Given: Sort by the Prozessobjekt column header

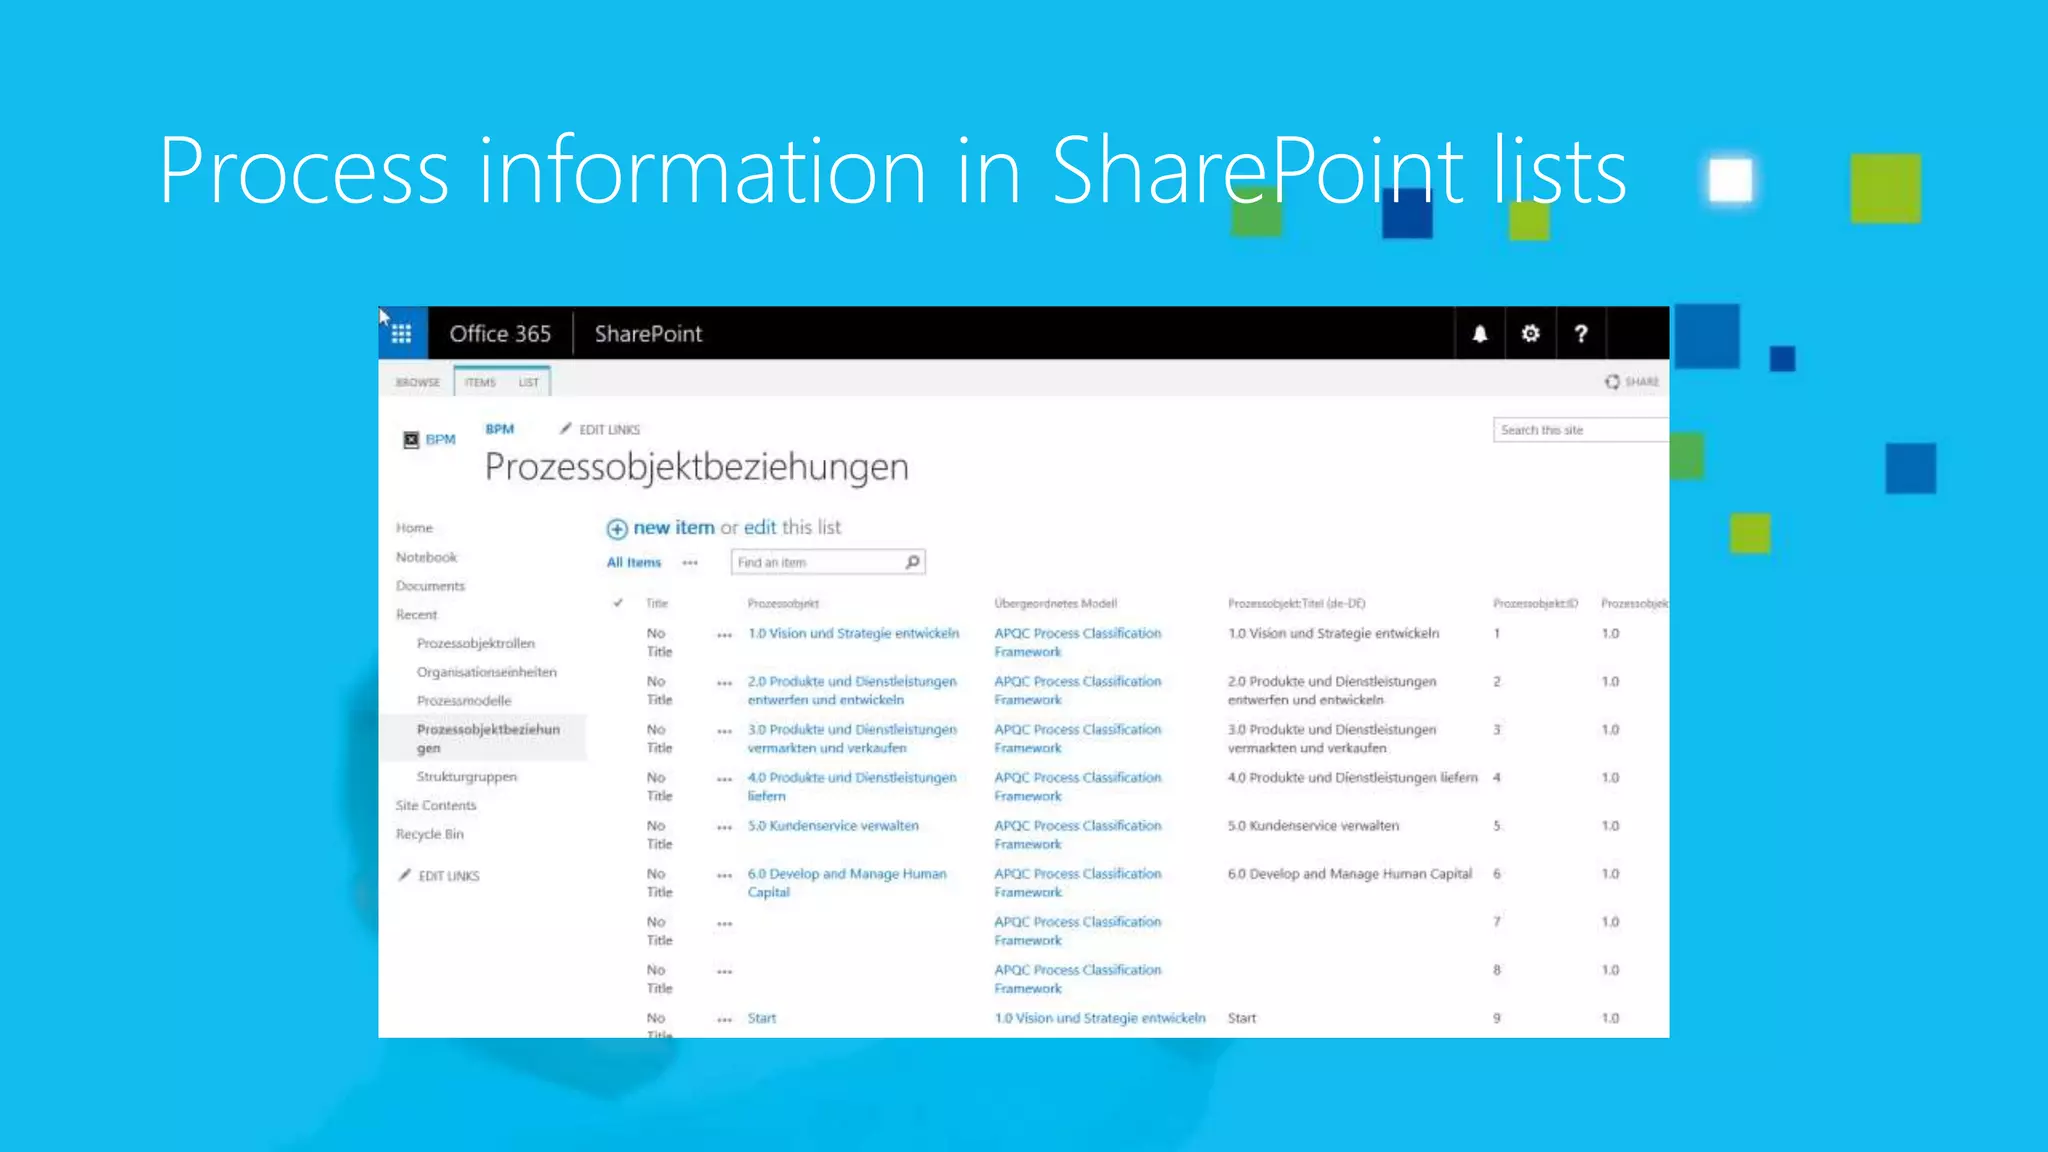Looking at the screenshot, I should point(783,603).
